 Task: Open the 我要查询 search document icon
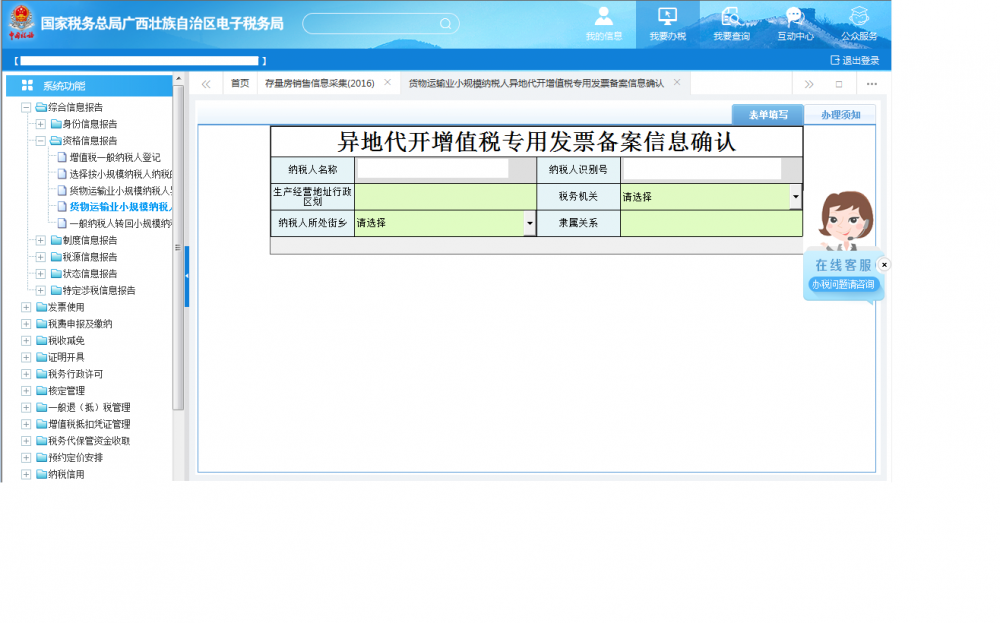click(731, 17)
